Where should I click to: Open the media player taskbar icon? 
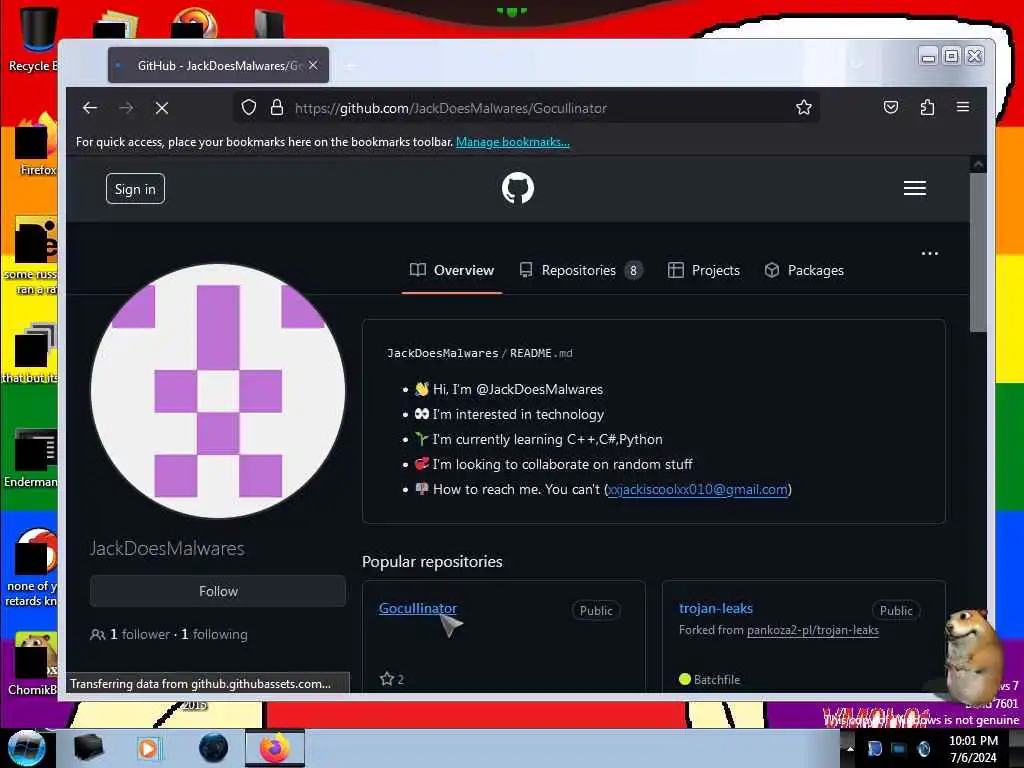149,748
